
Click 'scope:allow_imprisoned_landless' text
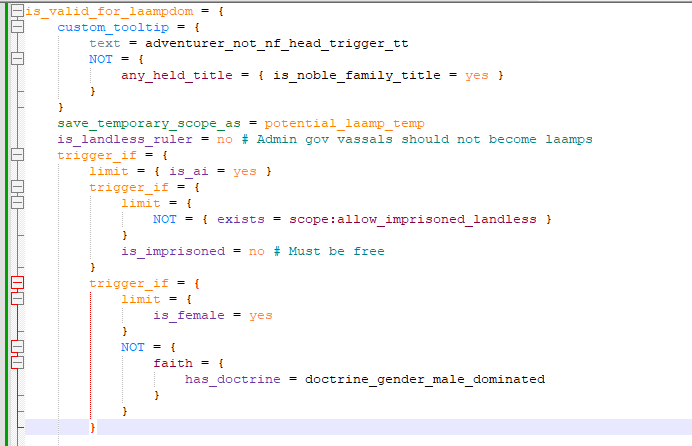[413, 219]
